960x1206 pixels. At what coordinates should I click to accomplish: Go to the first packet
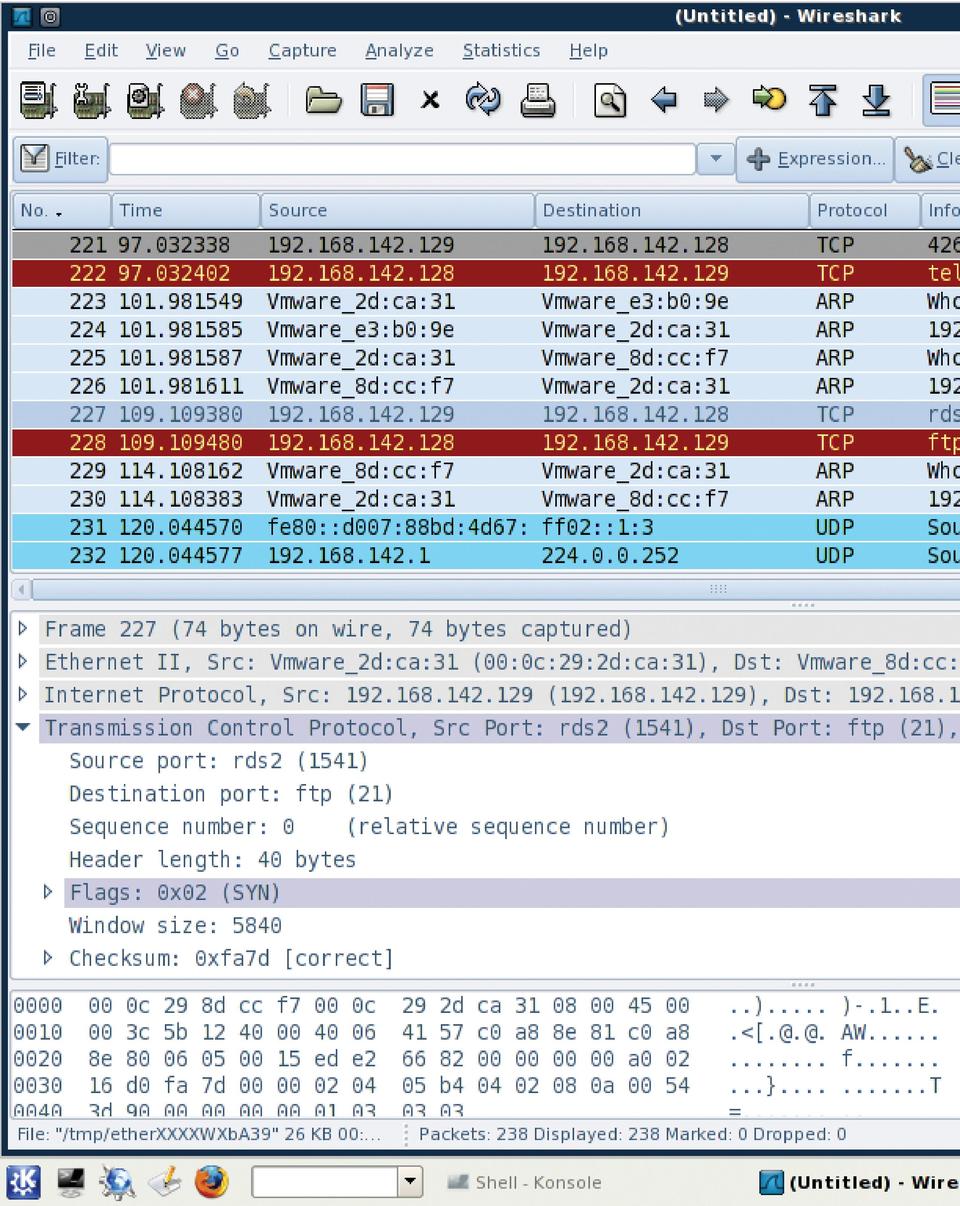click(x=822, y=100)
